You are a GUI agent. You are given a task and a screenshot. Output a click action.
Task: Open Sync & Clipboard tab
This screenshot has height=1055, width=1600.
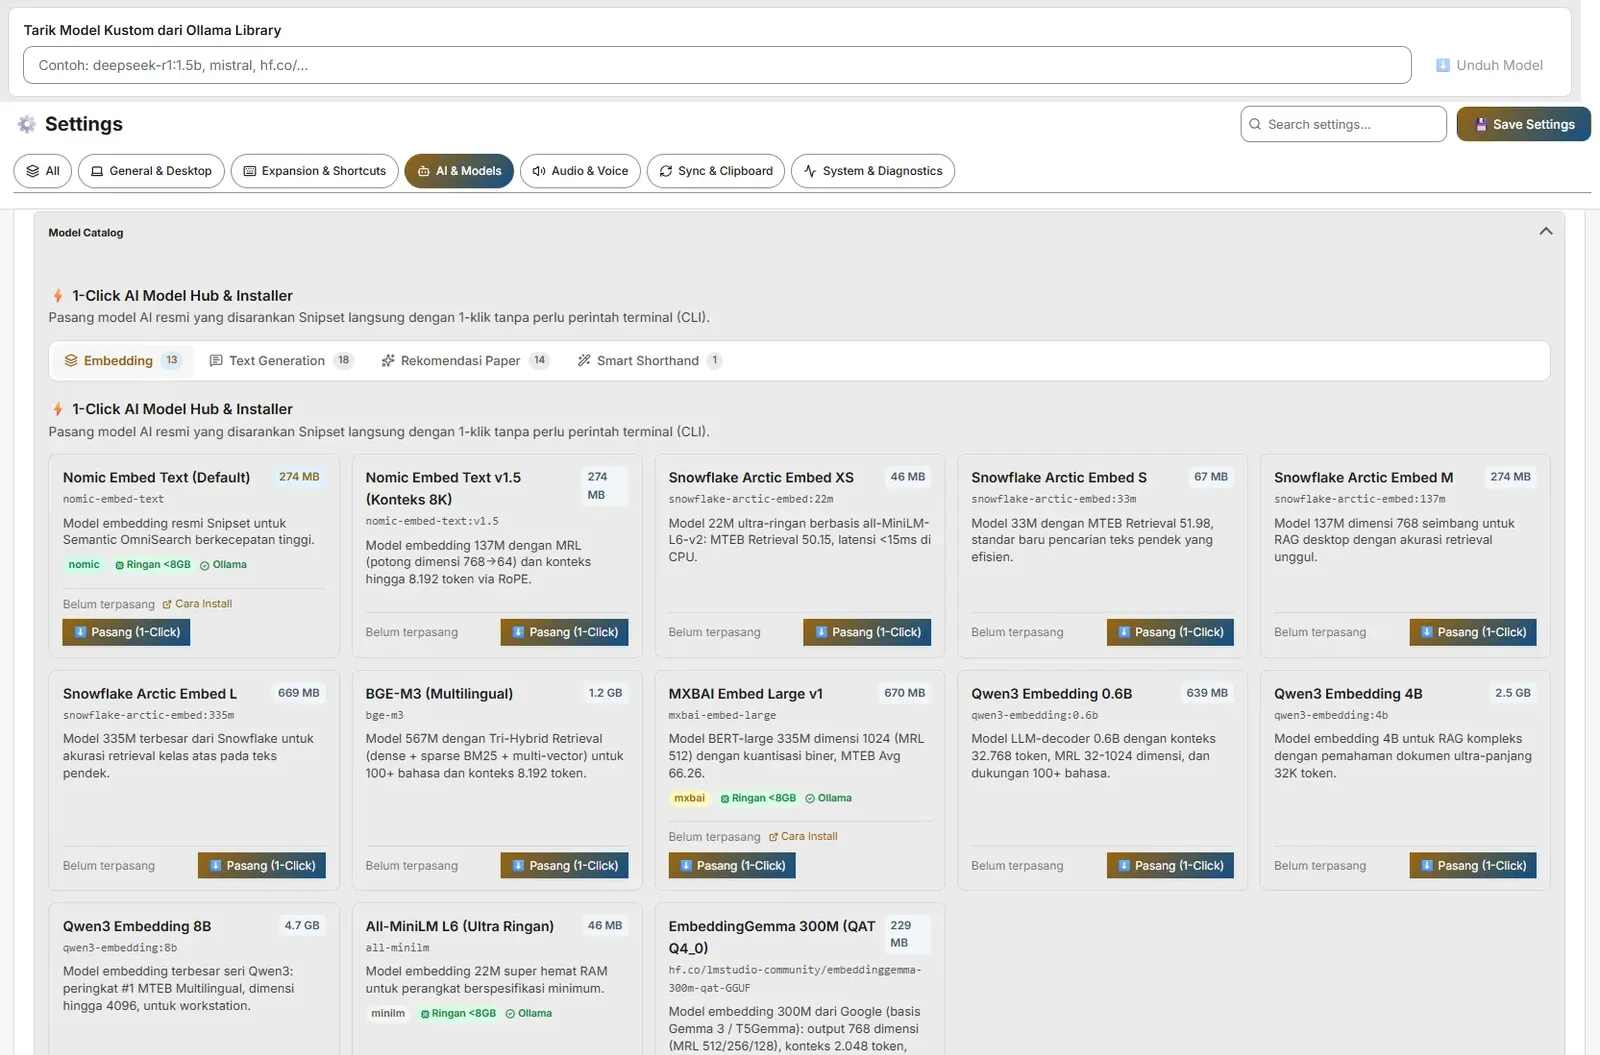(x=715, y=171)
